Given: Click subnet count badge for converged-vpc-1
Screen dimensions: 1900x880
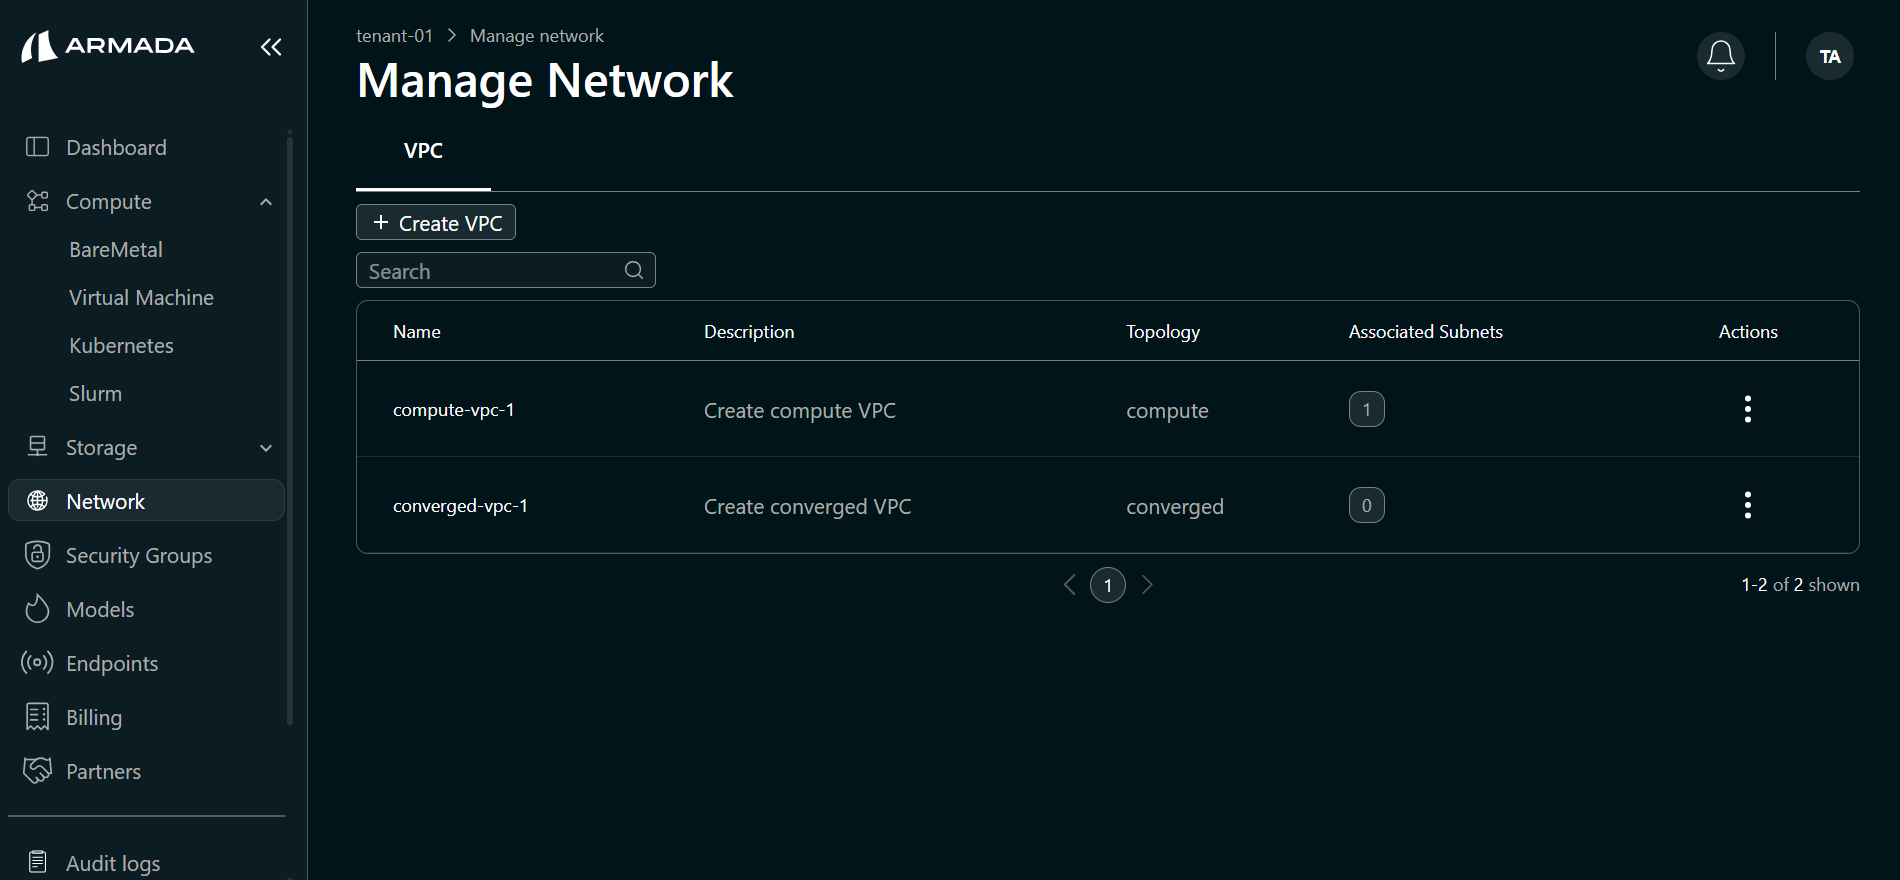Looking at the screenshot, I should [x=1367, y=505].
